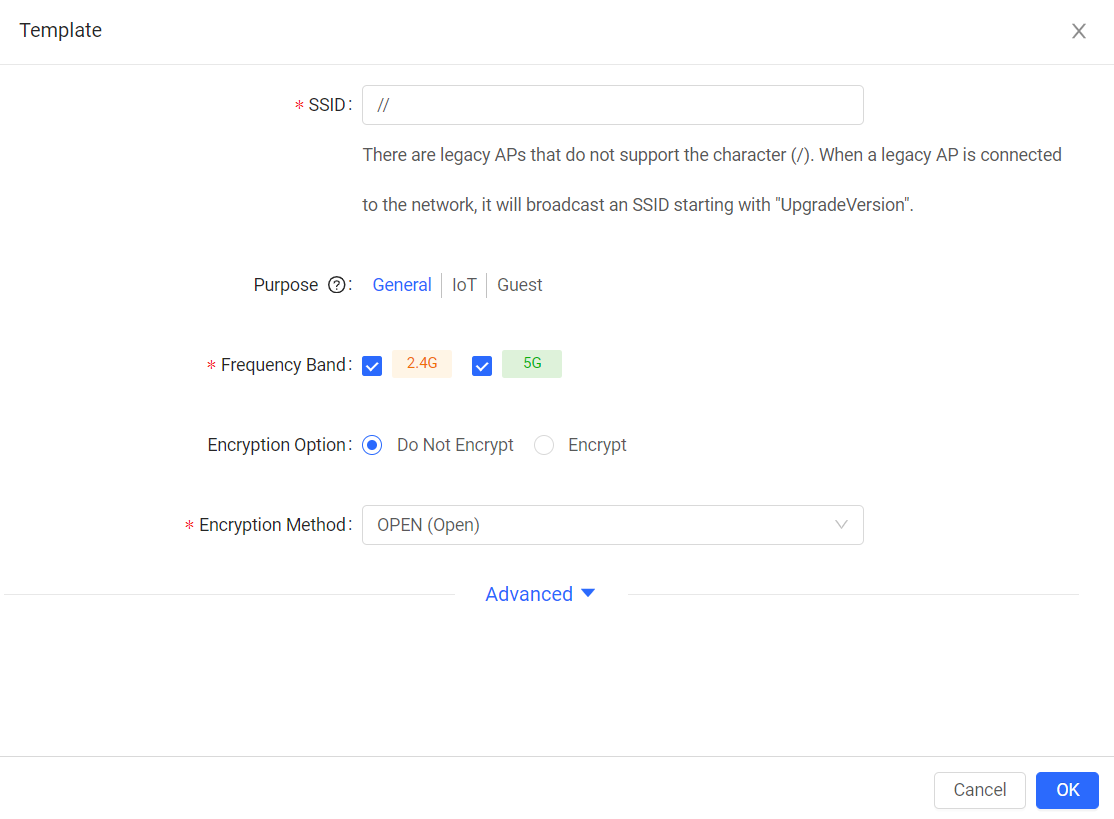Screen dimensions: 1114x819
Task: Click the Frequency Band field label
Action: (x=285, y=365)
